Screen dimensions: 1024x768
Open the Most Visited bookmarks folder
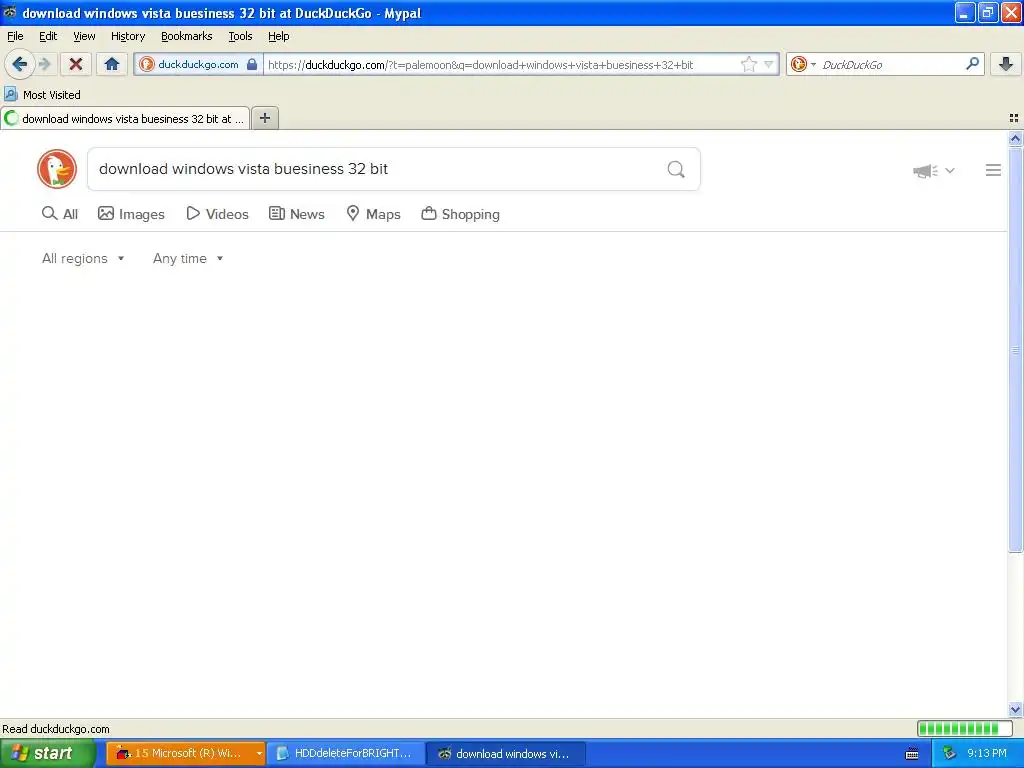tap(42, 95)
